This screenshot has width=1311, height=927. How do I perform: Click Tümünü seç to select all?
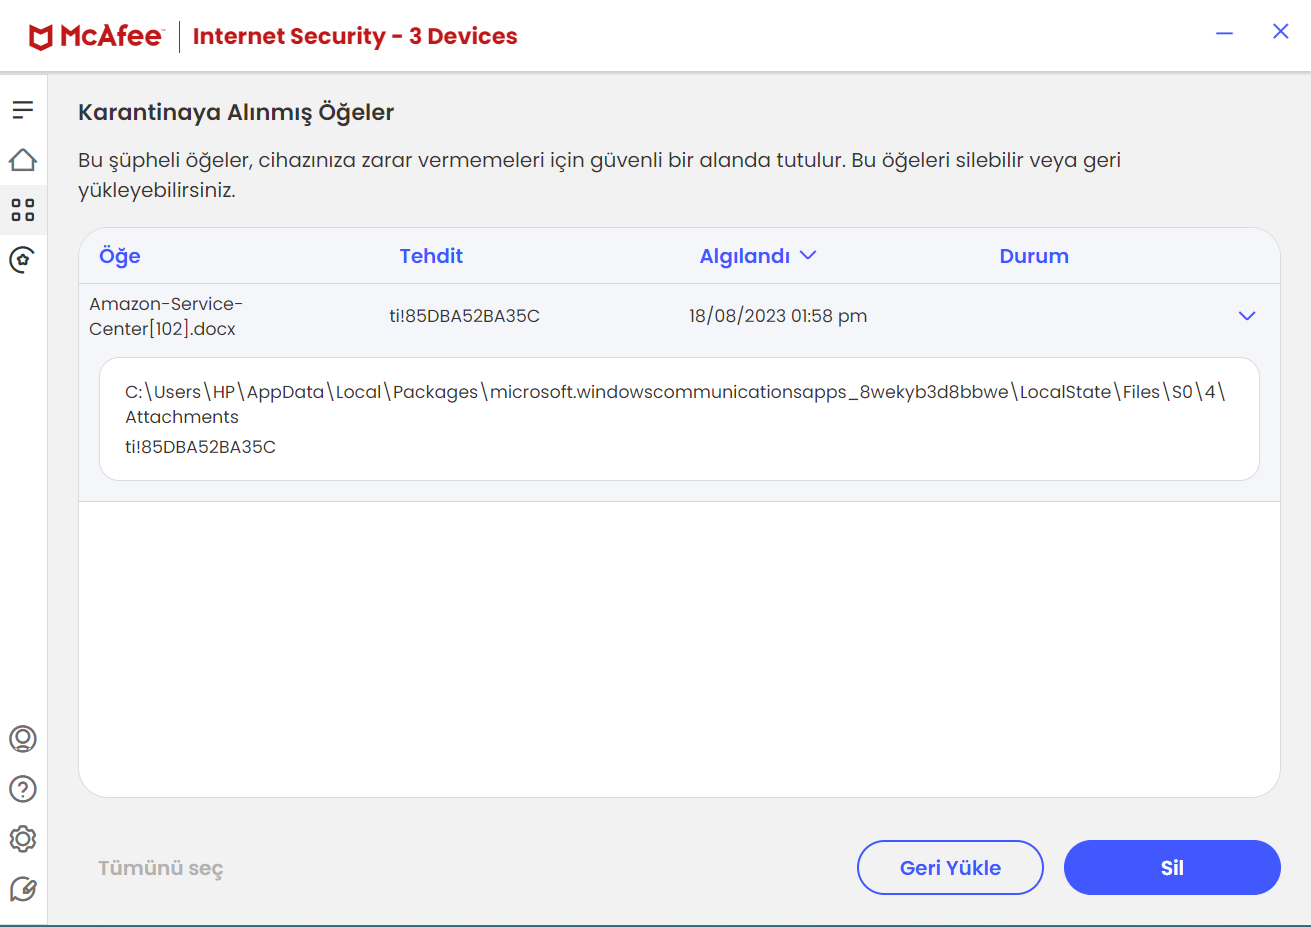161,868
